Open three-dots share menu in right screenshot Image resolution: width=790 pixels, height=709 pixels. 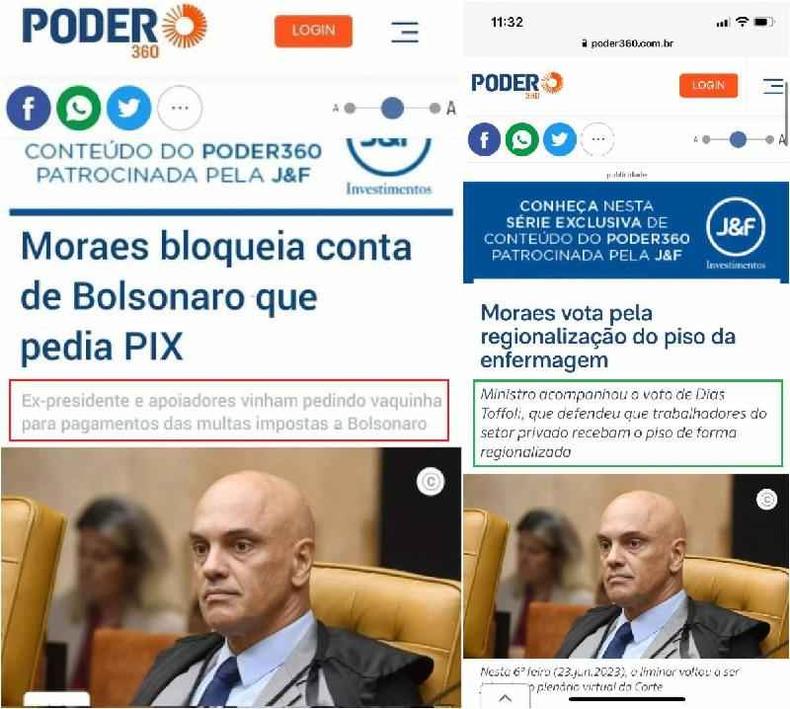click(598, 139)
